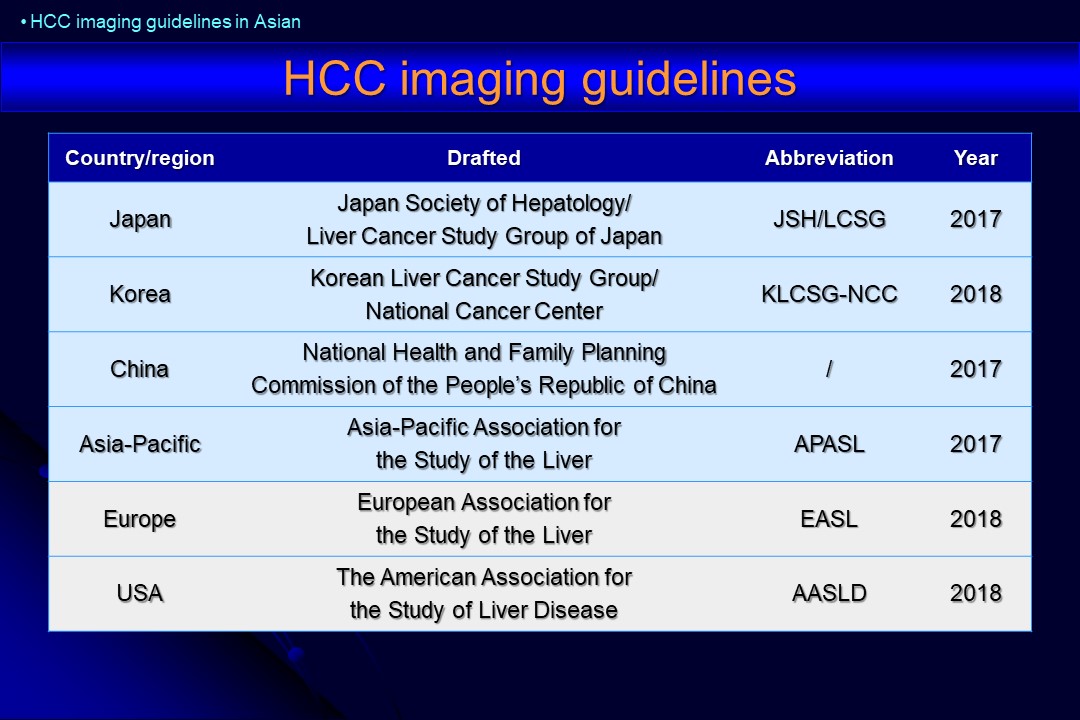
Task: Select the 'EASL' abbreviation cell
Action: [x=829, y=519]
